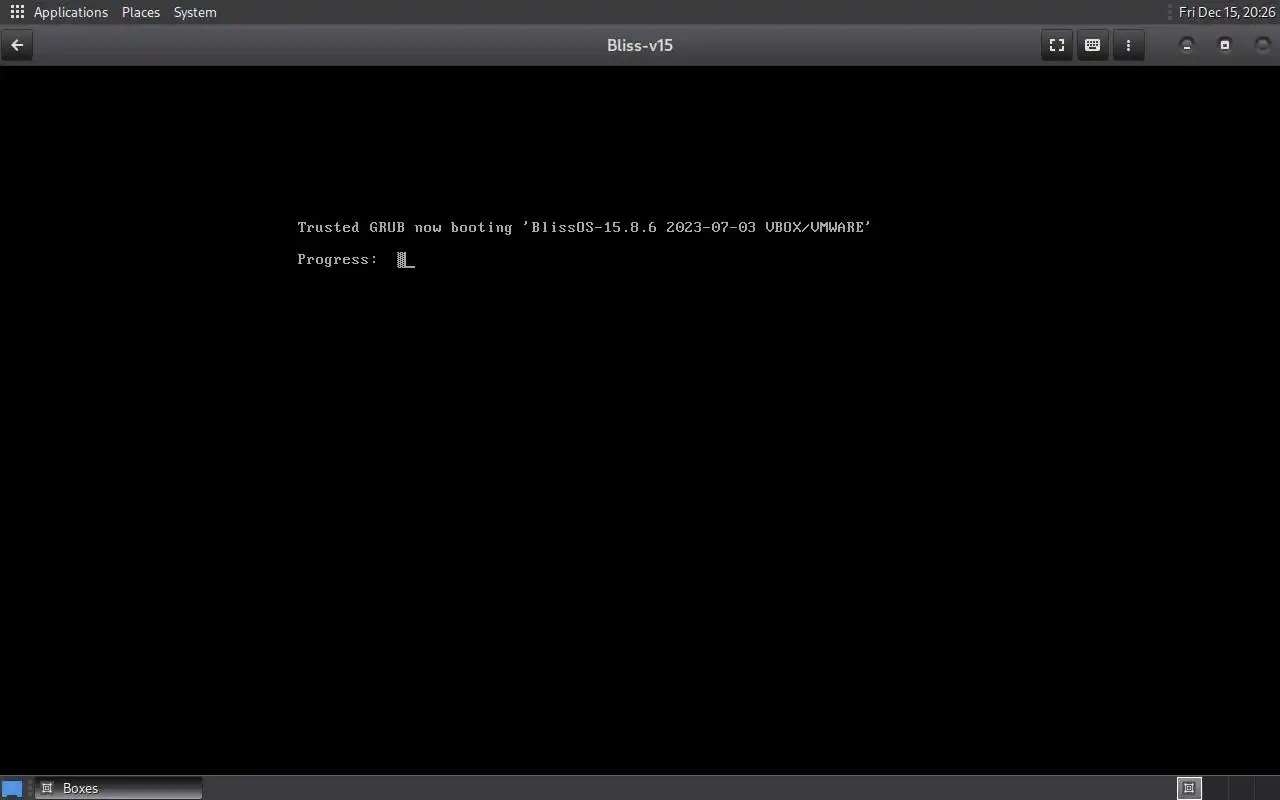Minimize the Boxes window
Image resolution: width=1280 pixels, height=800 pixels.
[x=1187, y=45]
